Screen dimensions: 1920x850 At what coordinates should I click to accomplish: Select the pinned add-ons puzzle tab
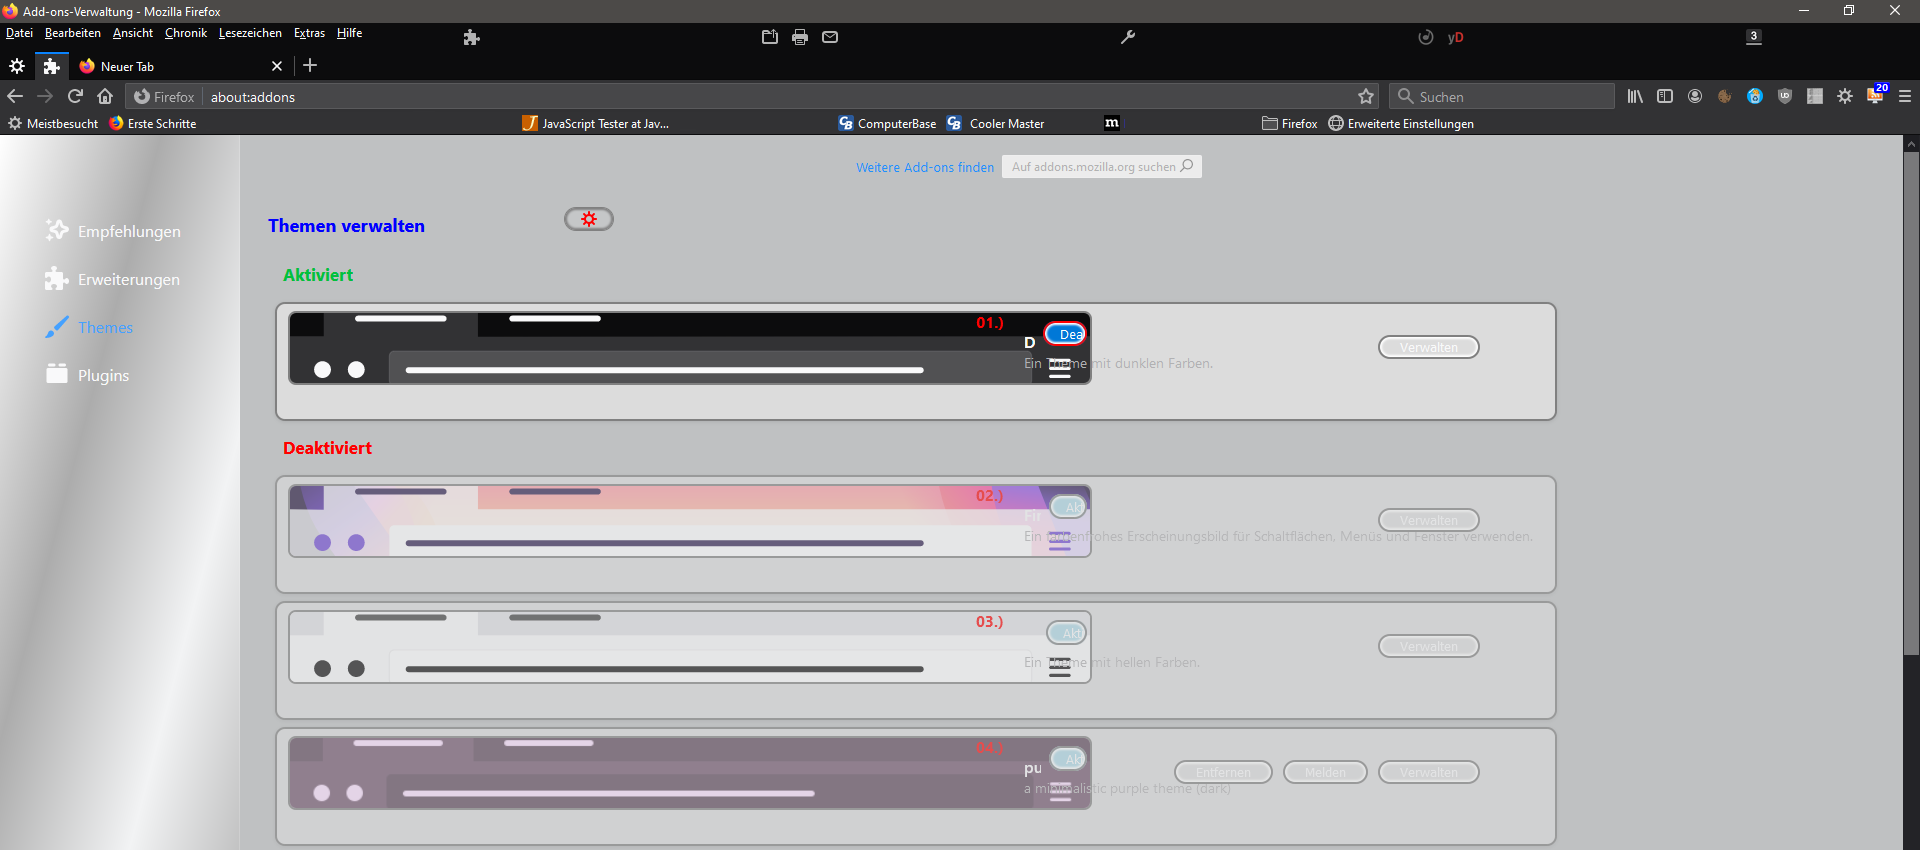tap(52, 66)
